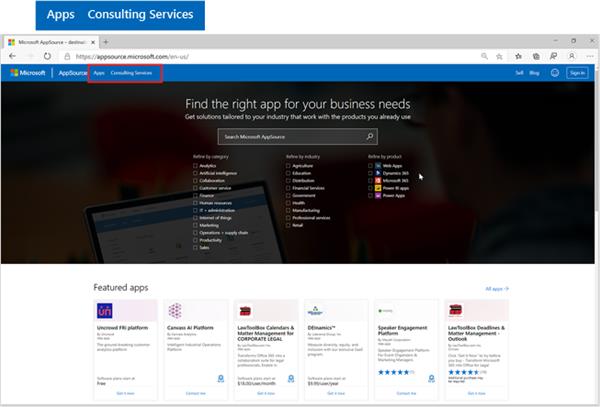The image size is (600, 407).
Task: Open the Apps menu in header
Action: point(99,73)
